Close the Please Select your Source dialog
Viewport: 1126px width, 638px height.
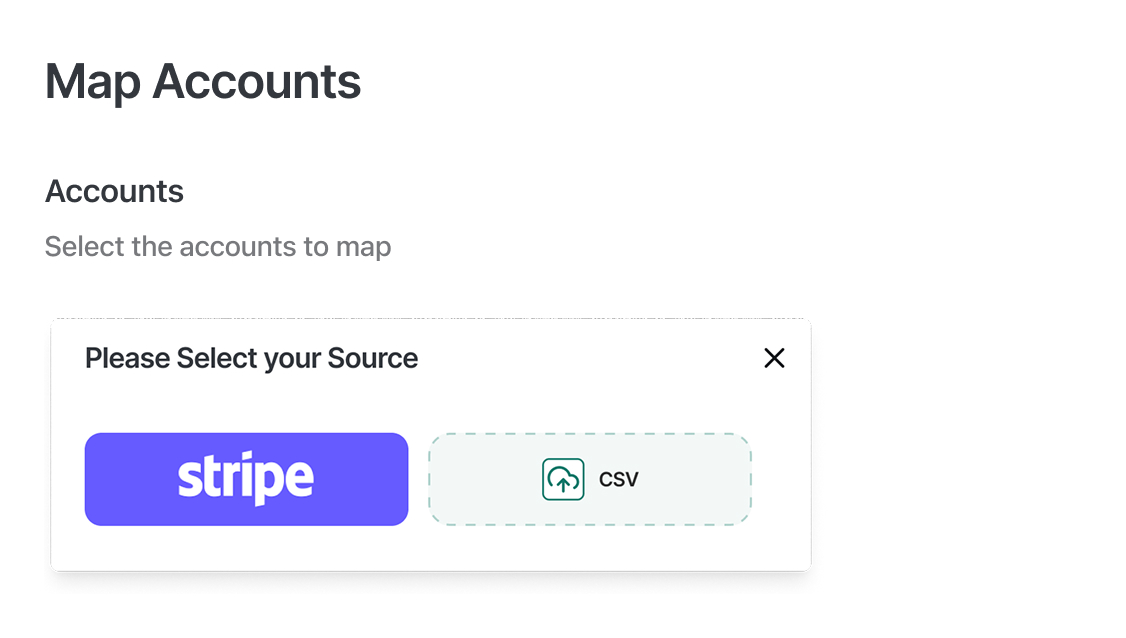[x=774, y=358]
